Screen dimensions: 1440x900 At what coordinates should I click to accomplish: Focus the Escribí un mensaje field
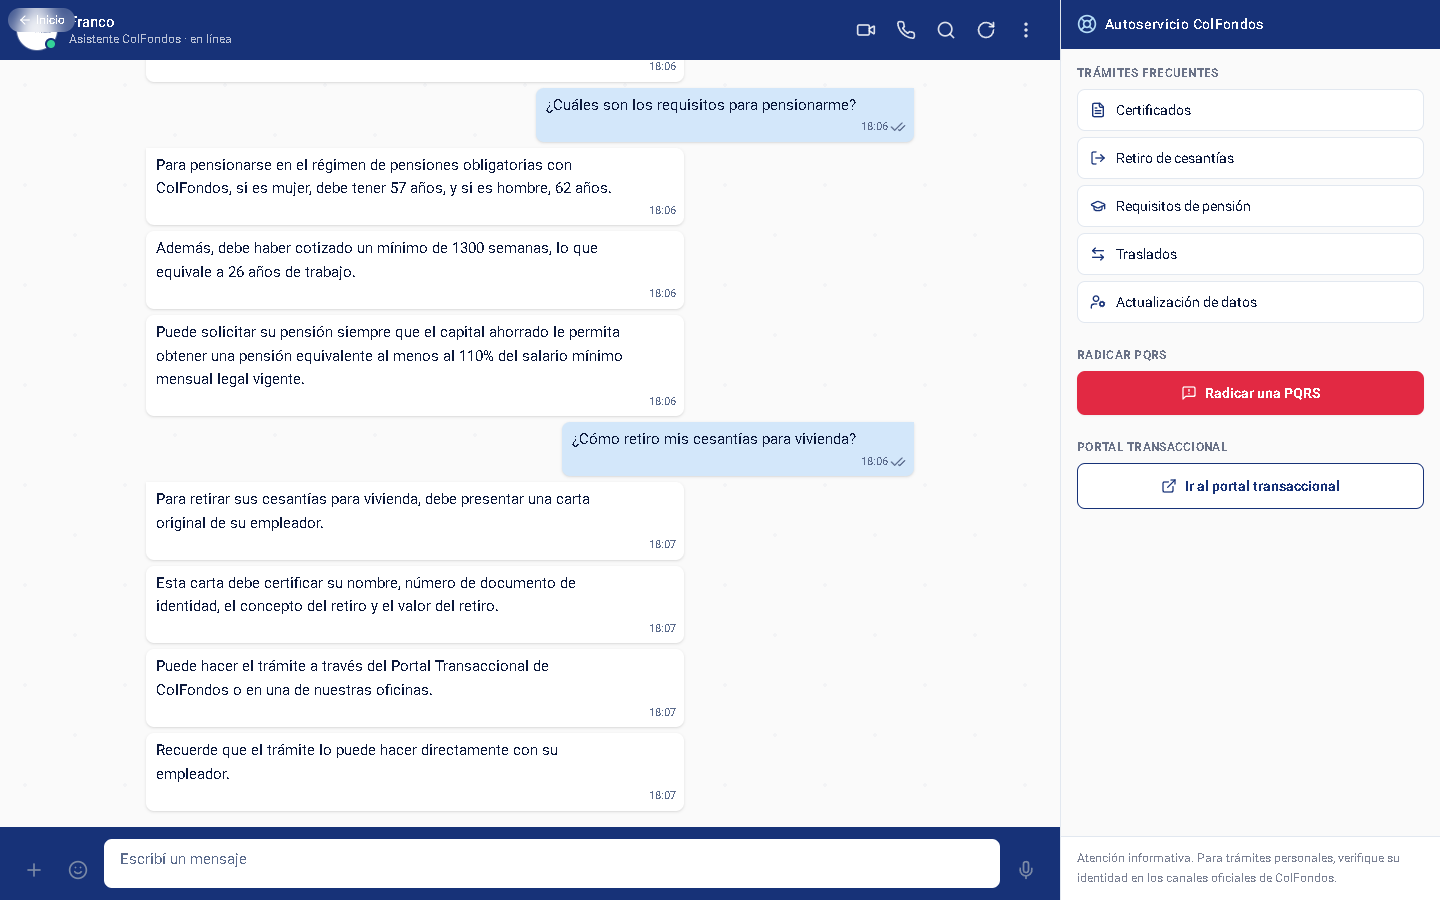(552, 863)
